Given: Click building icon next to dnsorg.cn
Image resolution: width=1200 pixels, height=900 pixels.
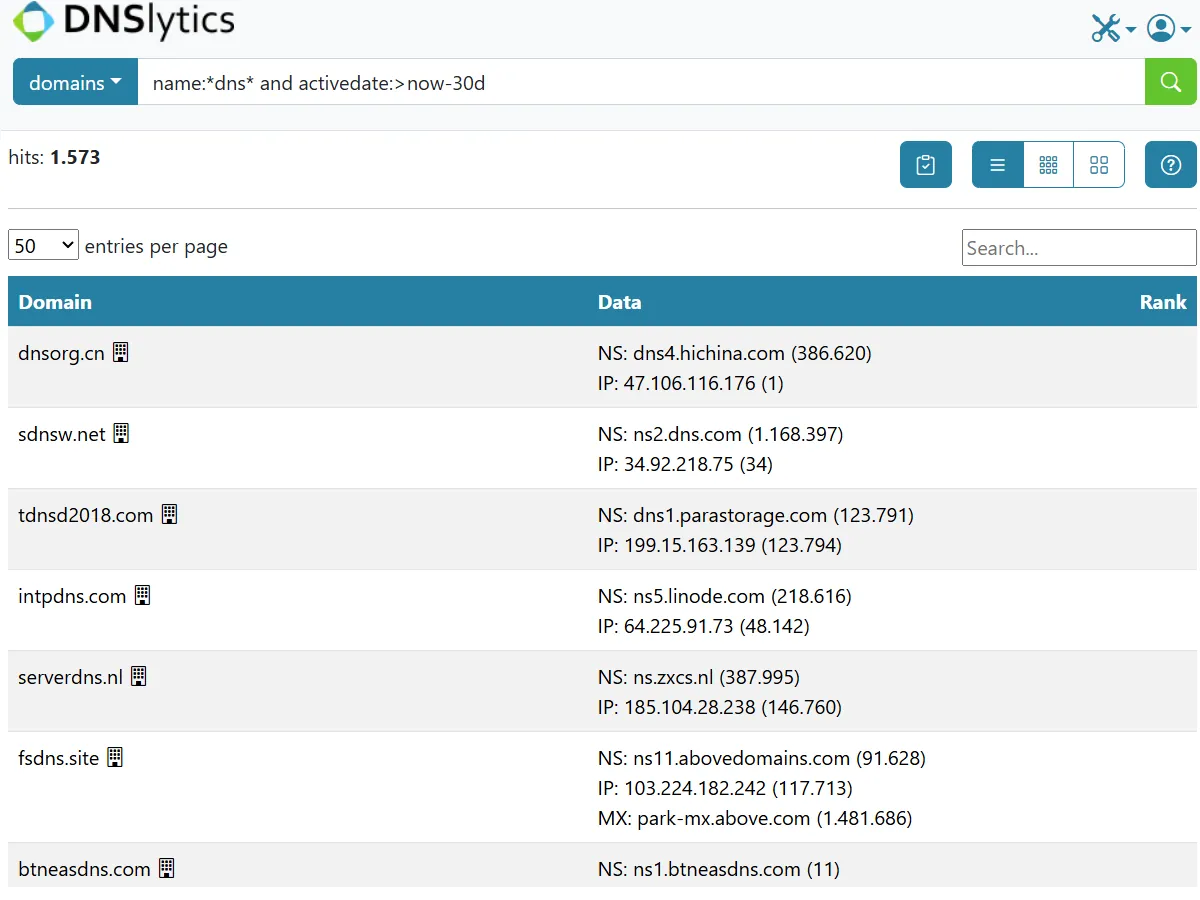Looking at the screenshot, I should (x=121, y=352).
